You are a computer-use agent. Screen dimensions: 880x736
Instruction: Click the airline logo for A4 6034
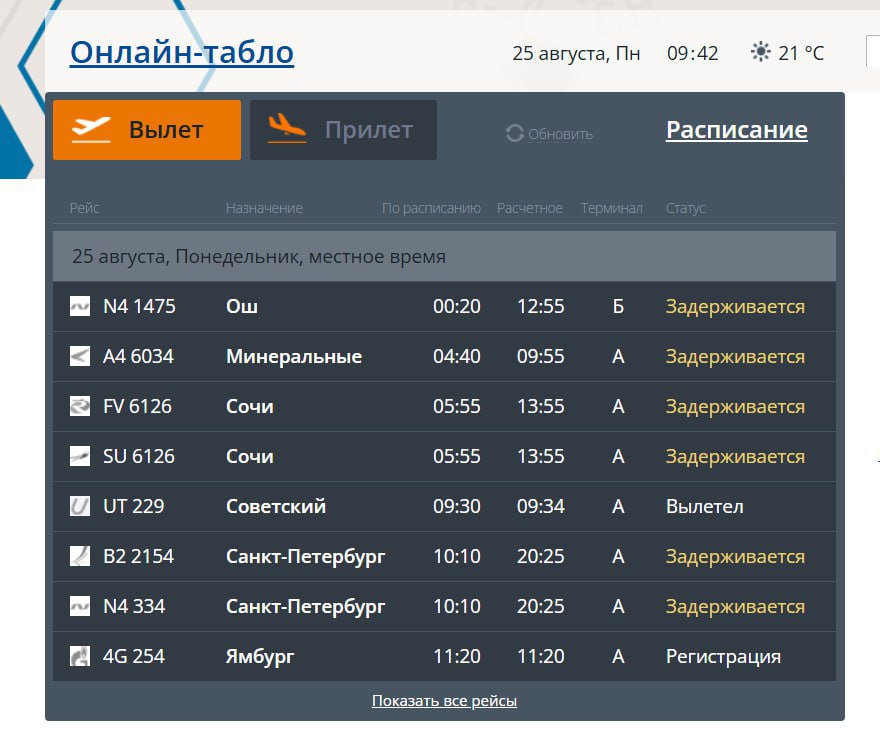pyautogui.click(x=80, y=356)
